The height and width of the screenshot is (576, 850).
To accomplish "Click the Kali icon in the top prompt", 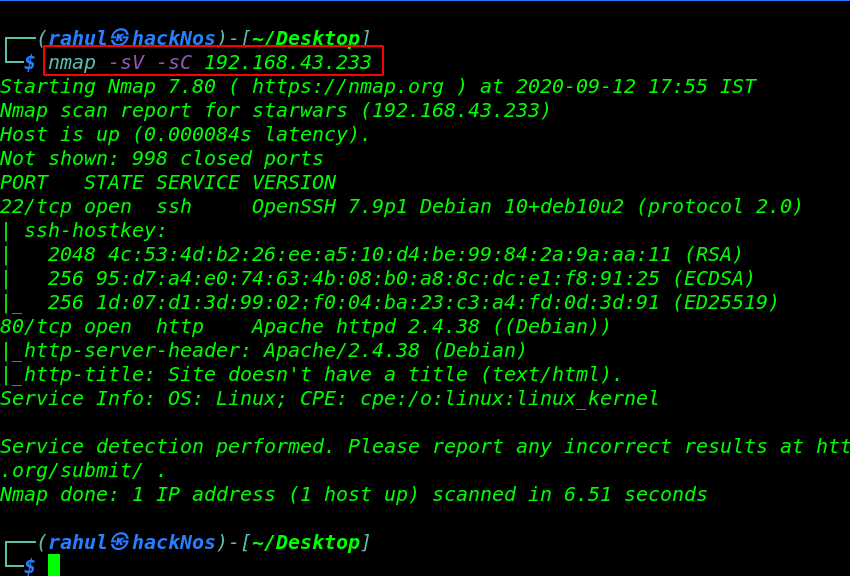I will (120, 37).
